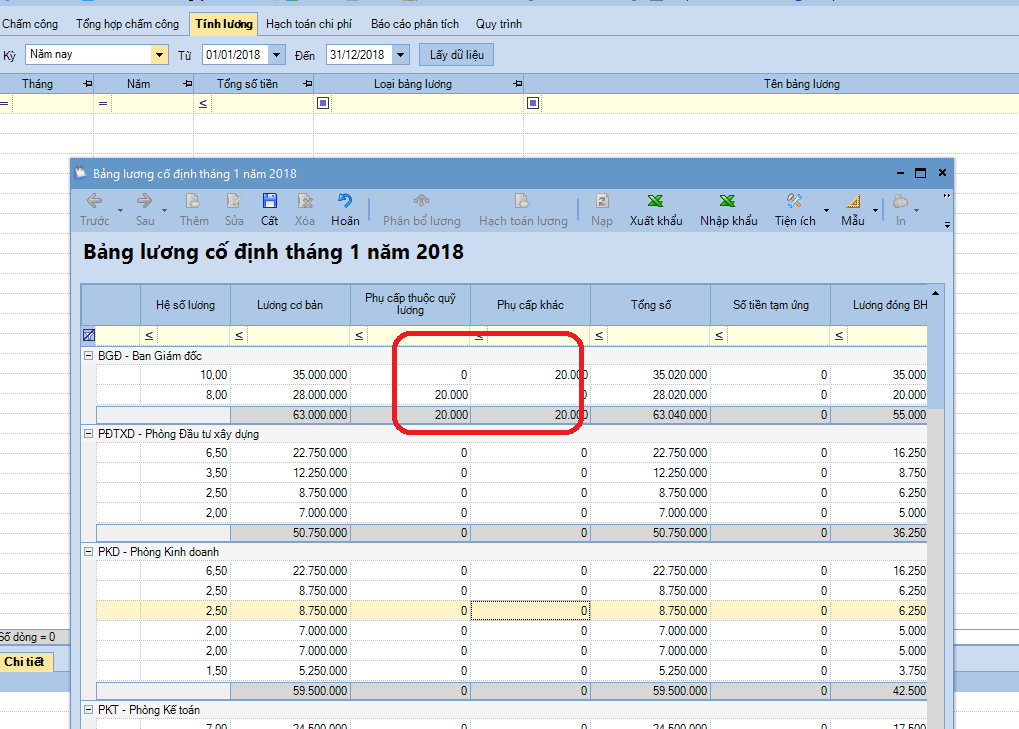Click the toolbar overflow chevron
This screenshot has height=729, width=1019.
pos(947,196)
